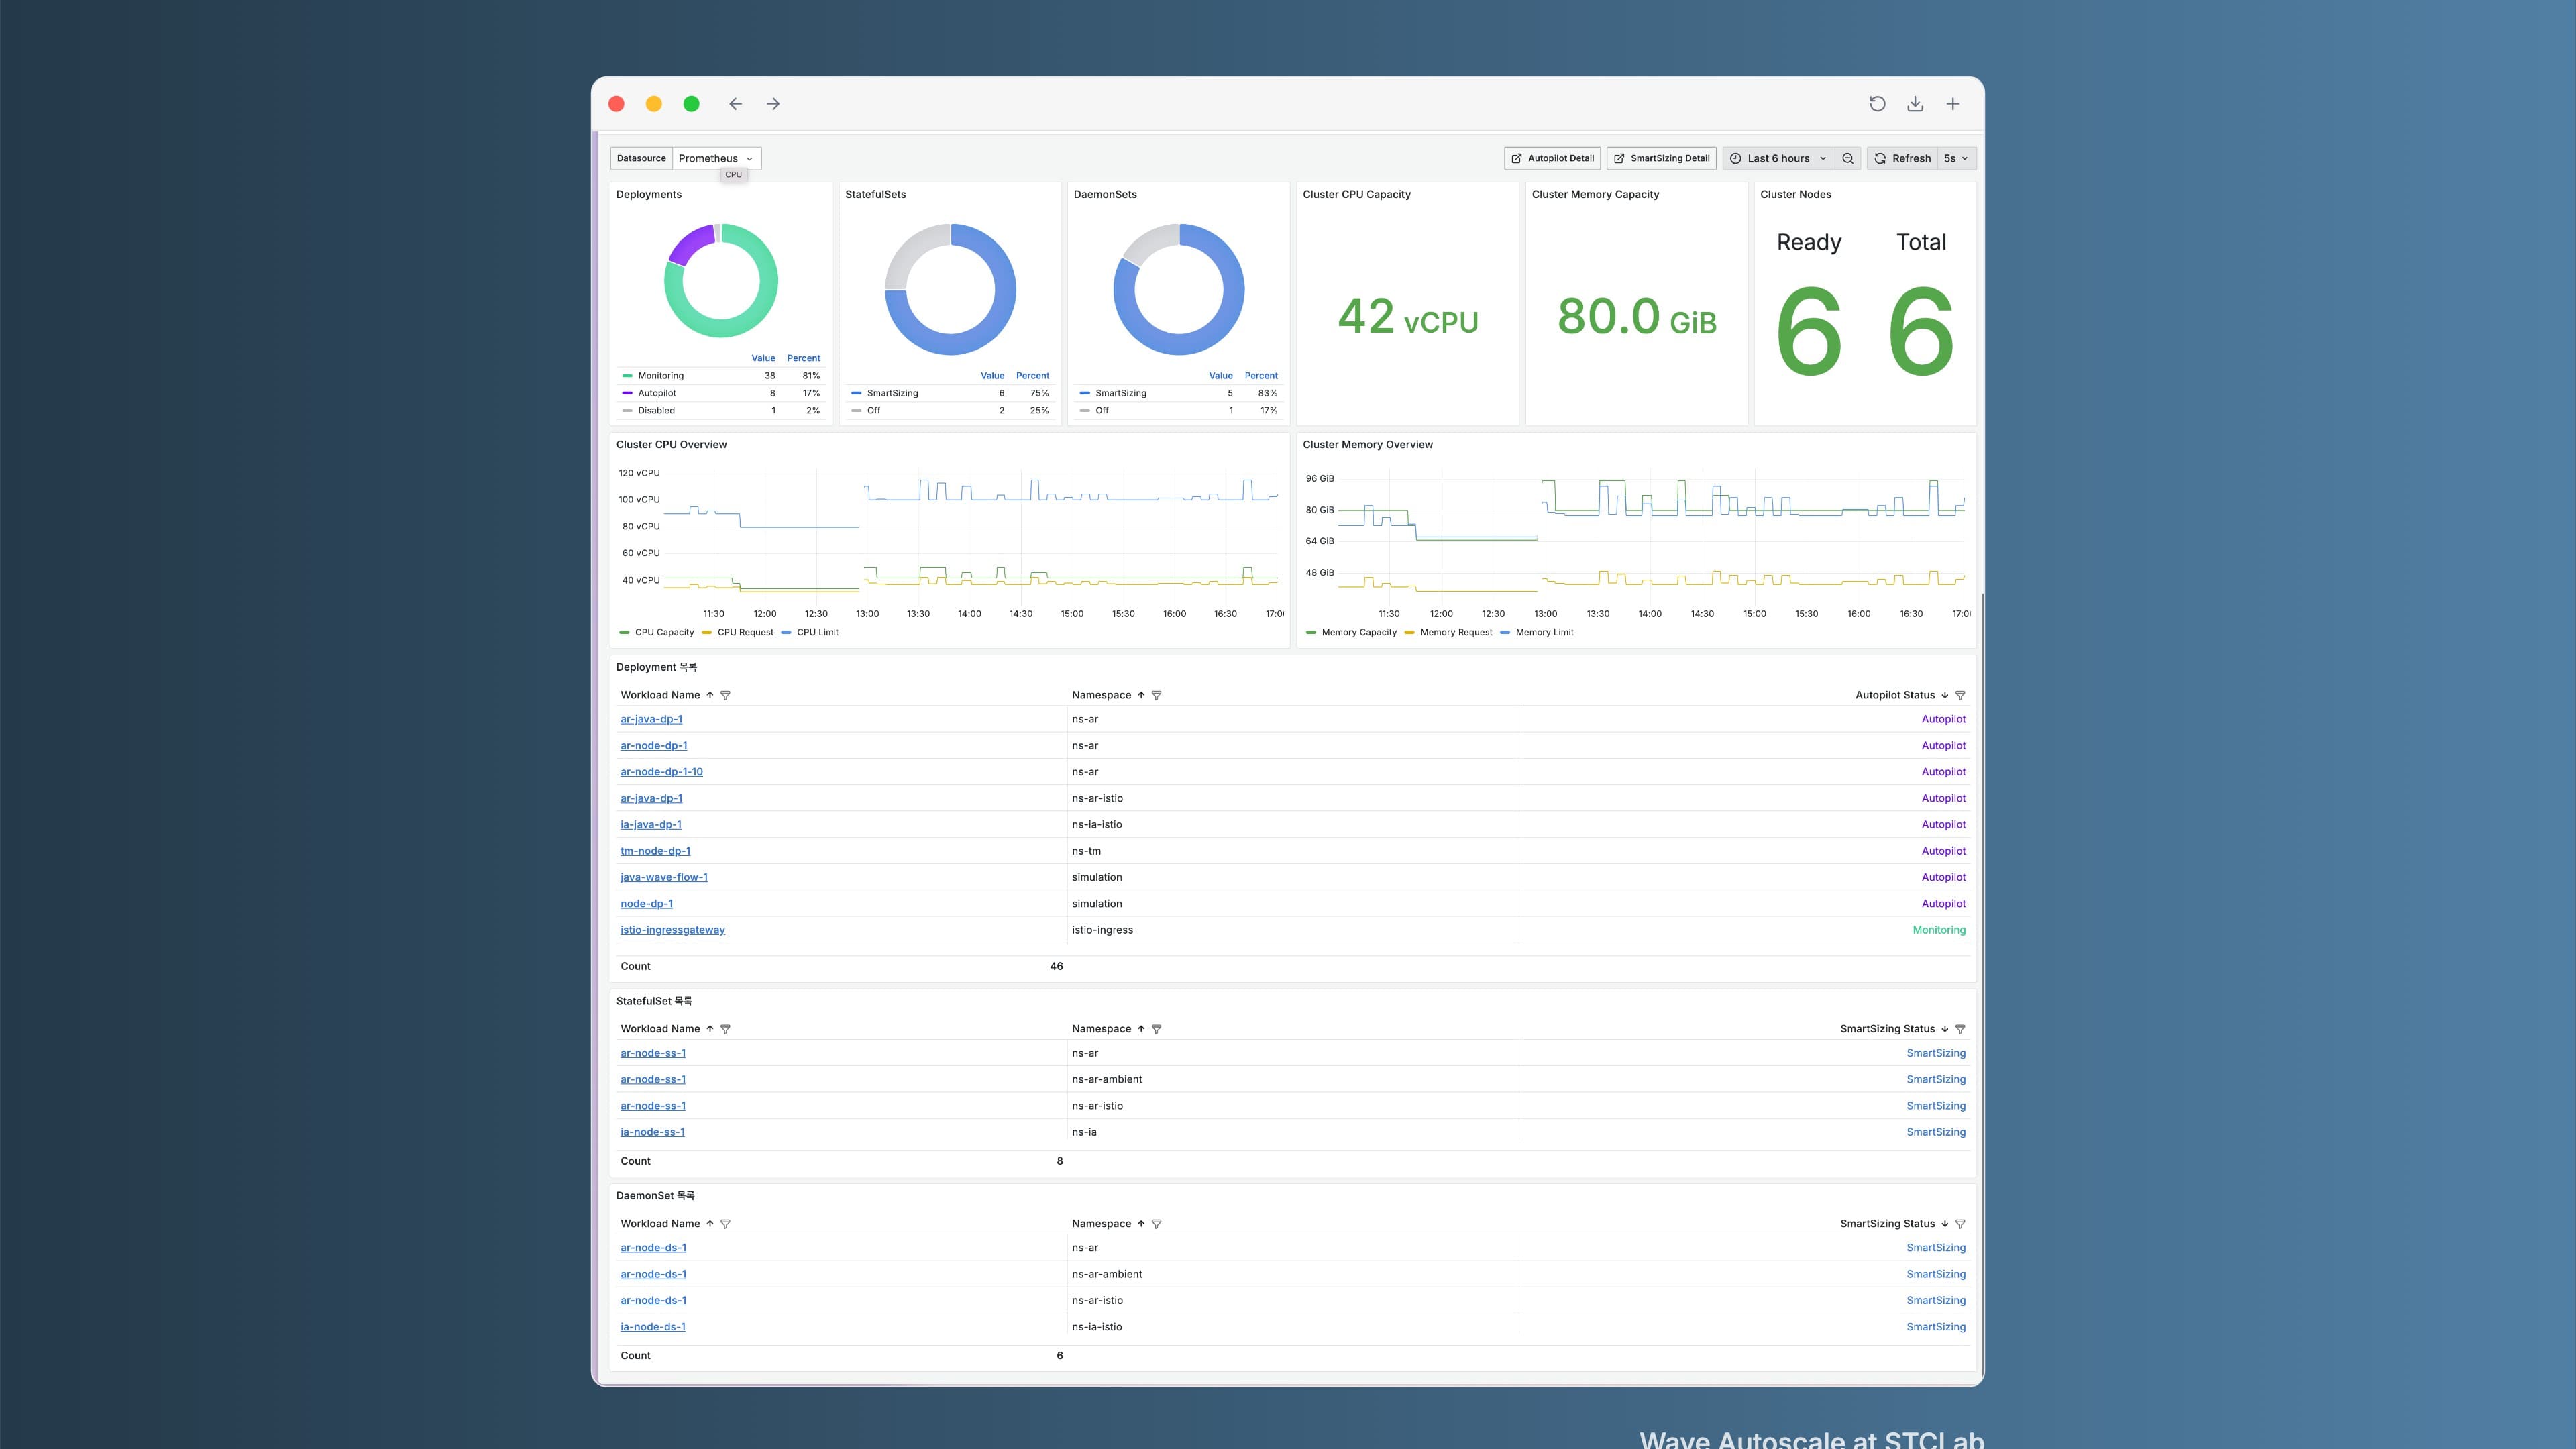Open the Autopilot Detail link
Screen dimensions: 2576x1449
[1552, 158]
